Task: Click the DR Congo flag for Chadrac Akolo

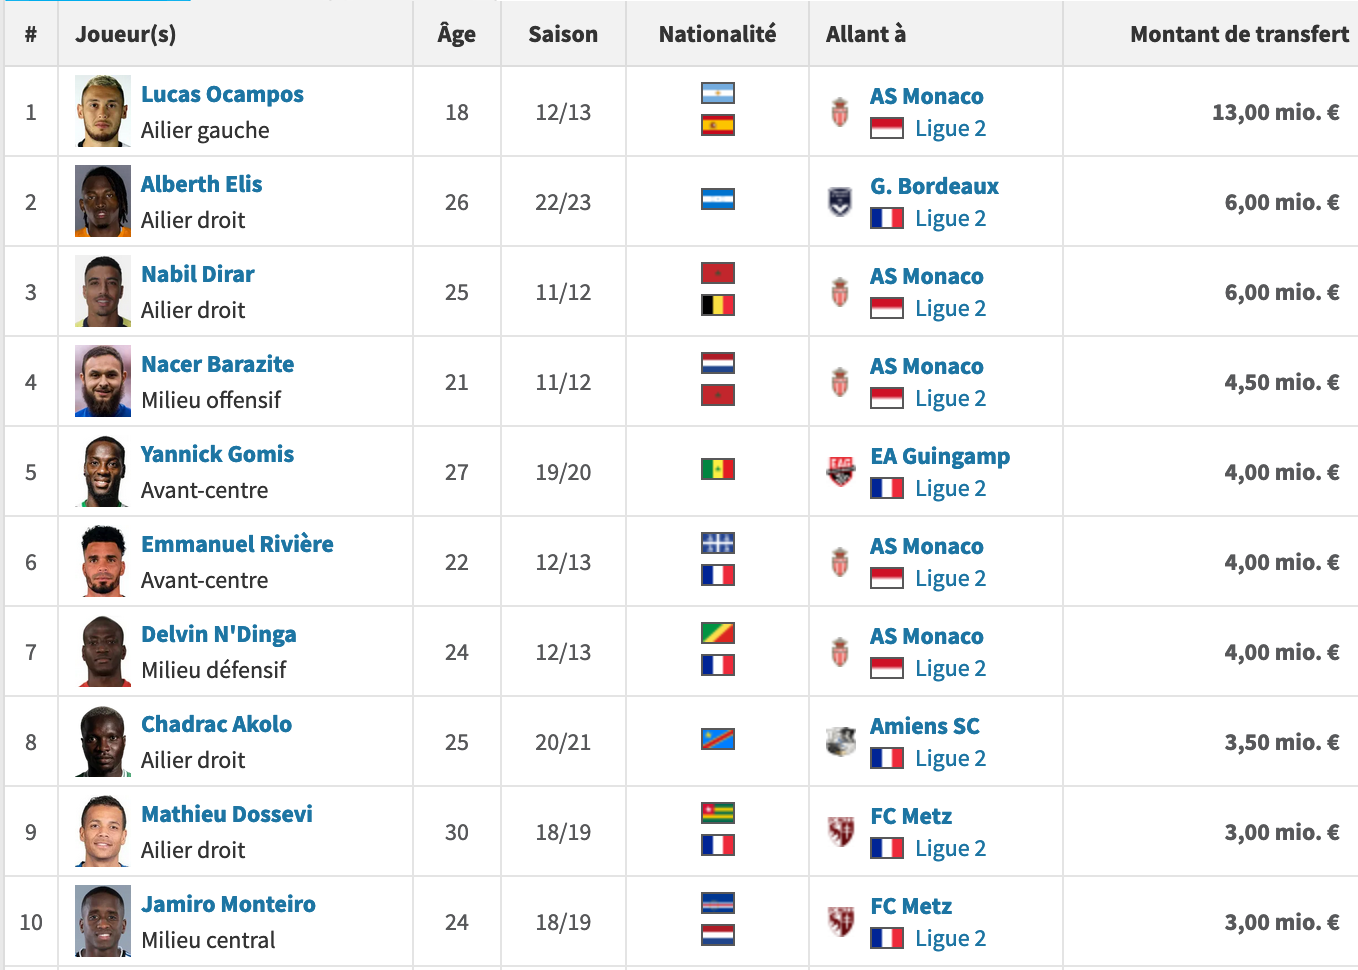Action: click(x=718, y=739)
